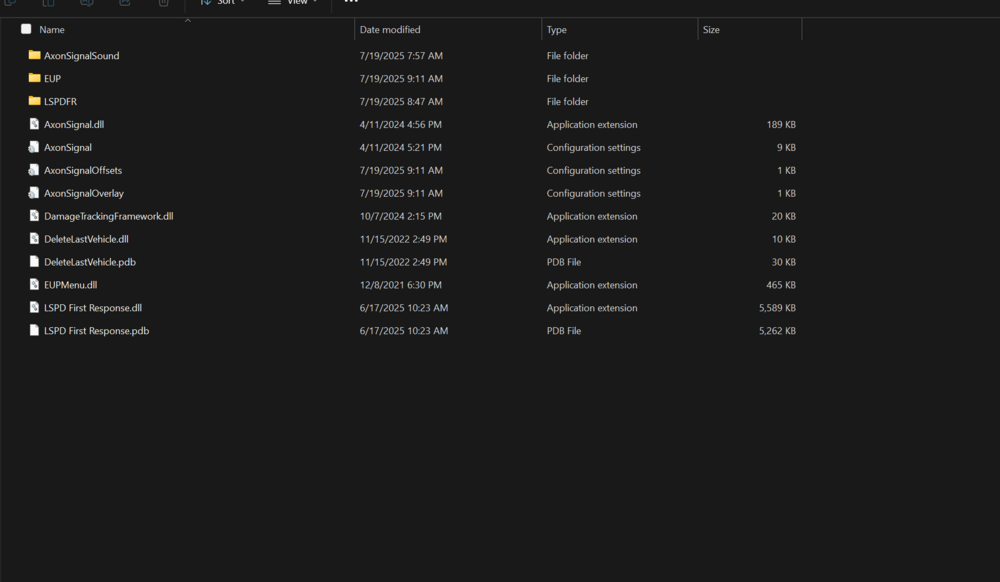Image resolution: width=1000 pixels, height=582 pixels.
Task: Open the See more ellipsis menu
Action: pos(351,2)
